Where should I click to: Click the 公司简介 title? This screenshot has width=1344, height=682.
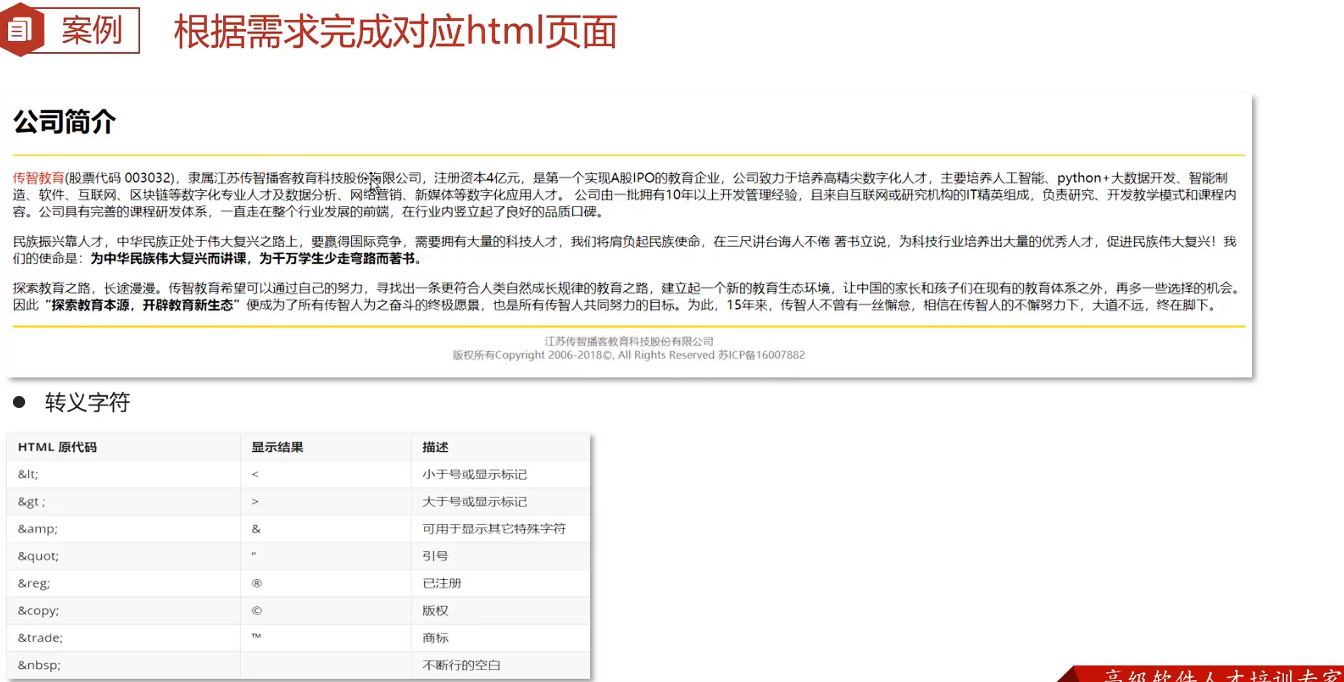(65, 123)
